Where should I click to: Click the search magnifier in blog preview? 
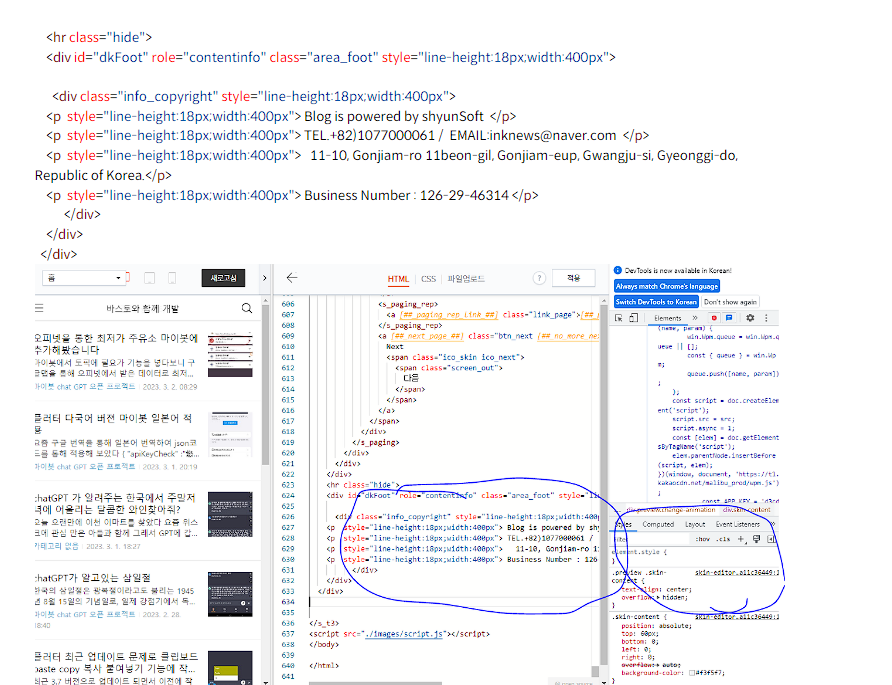[x=247, y=308]
